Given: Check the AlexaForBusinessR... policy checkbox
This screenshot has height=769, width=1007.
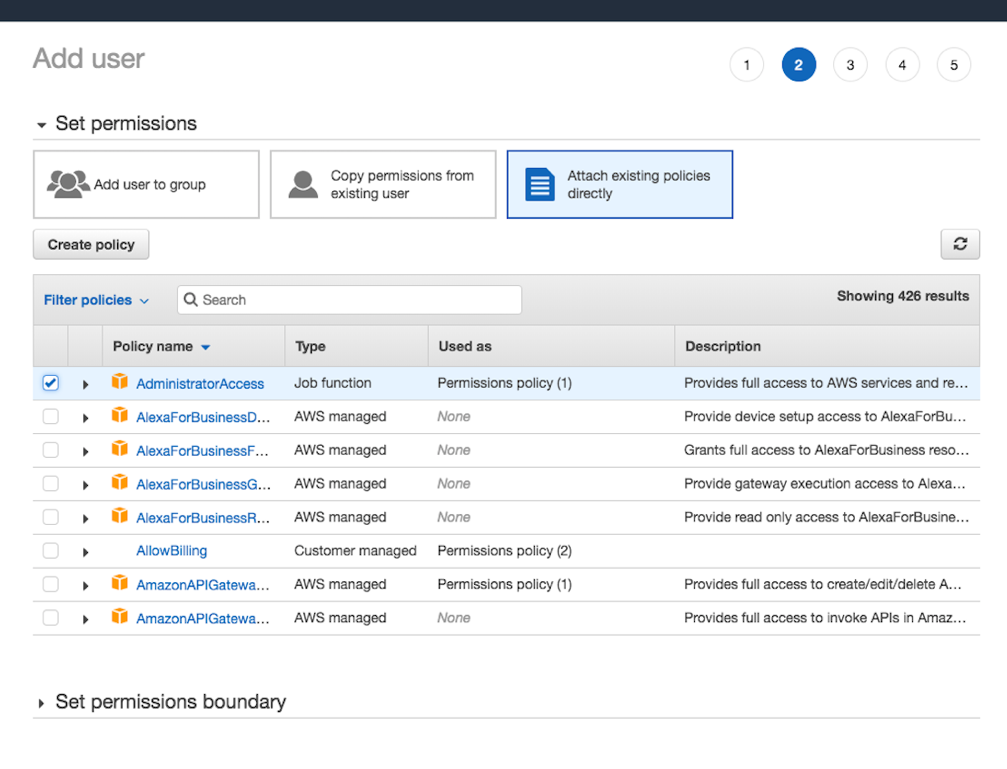Looking at the screenshot, I should point(51,517).
